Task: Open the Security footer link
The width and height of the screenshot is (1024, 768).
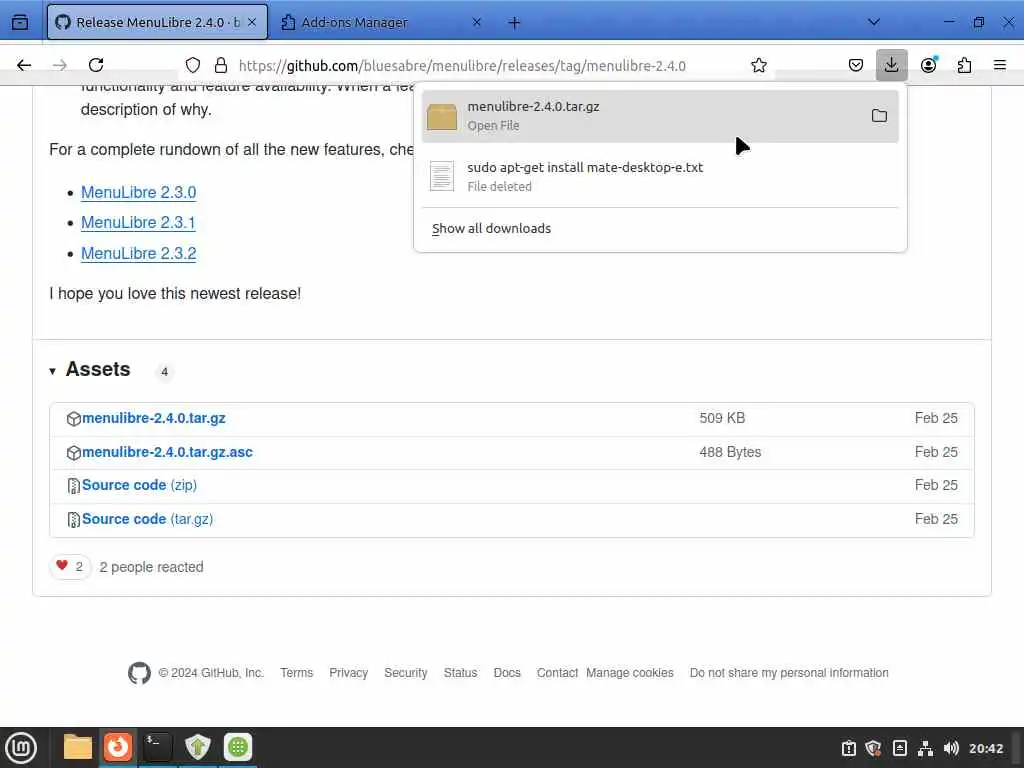Action: (406, 673)
